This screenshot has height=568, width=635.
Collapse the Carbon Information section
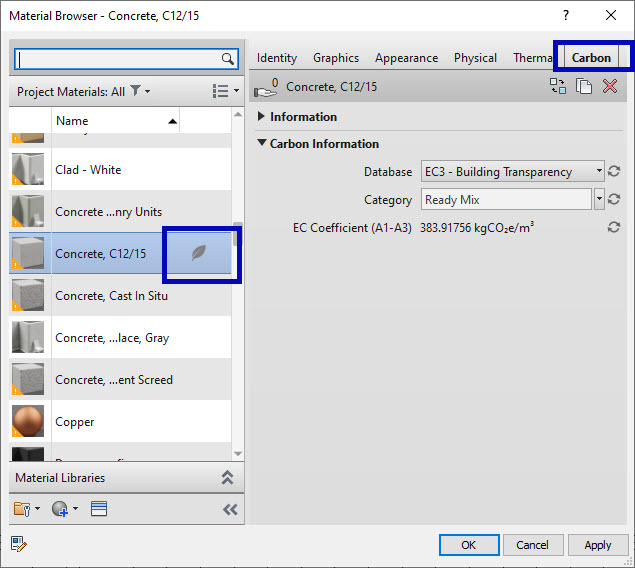pyautogui.click(x=262, y=143)
